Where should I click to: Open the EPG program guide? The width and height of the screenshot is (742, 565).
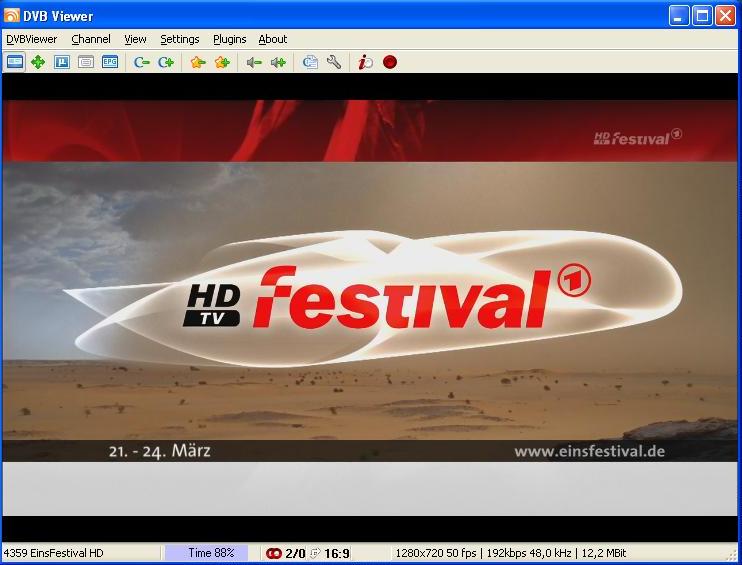tap(110, 62)
